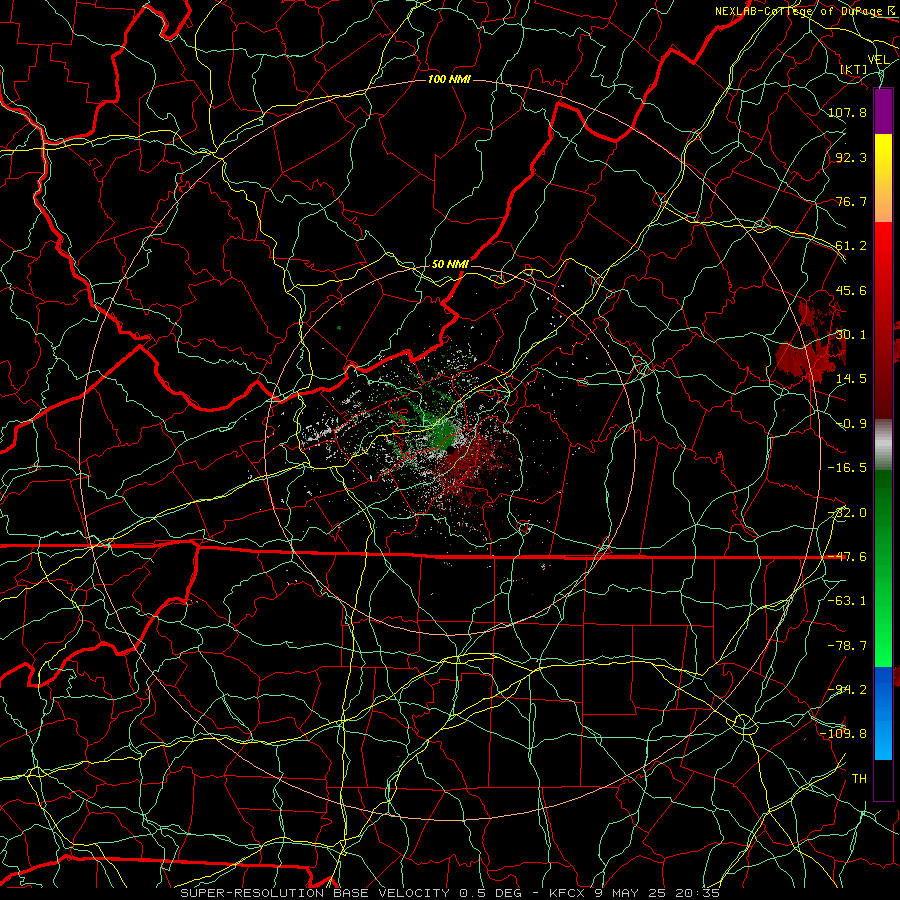900x900 pixels.
Task: Click the 100 NMI range ring label
Action: click(x=449, y=79)
